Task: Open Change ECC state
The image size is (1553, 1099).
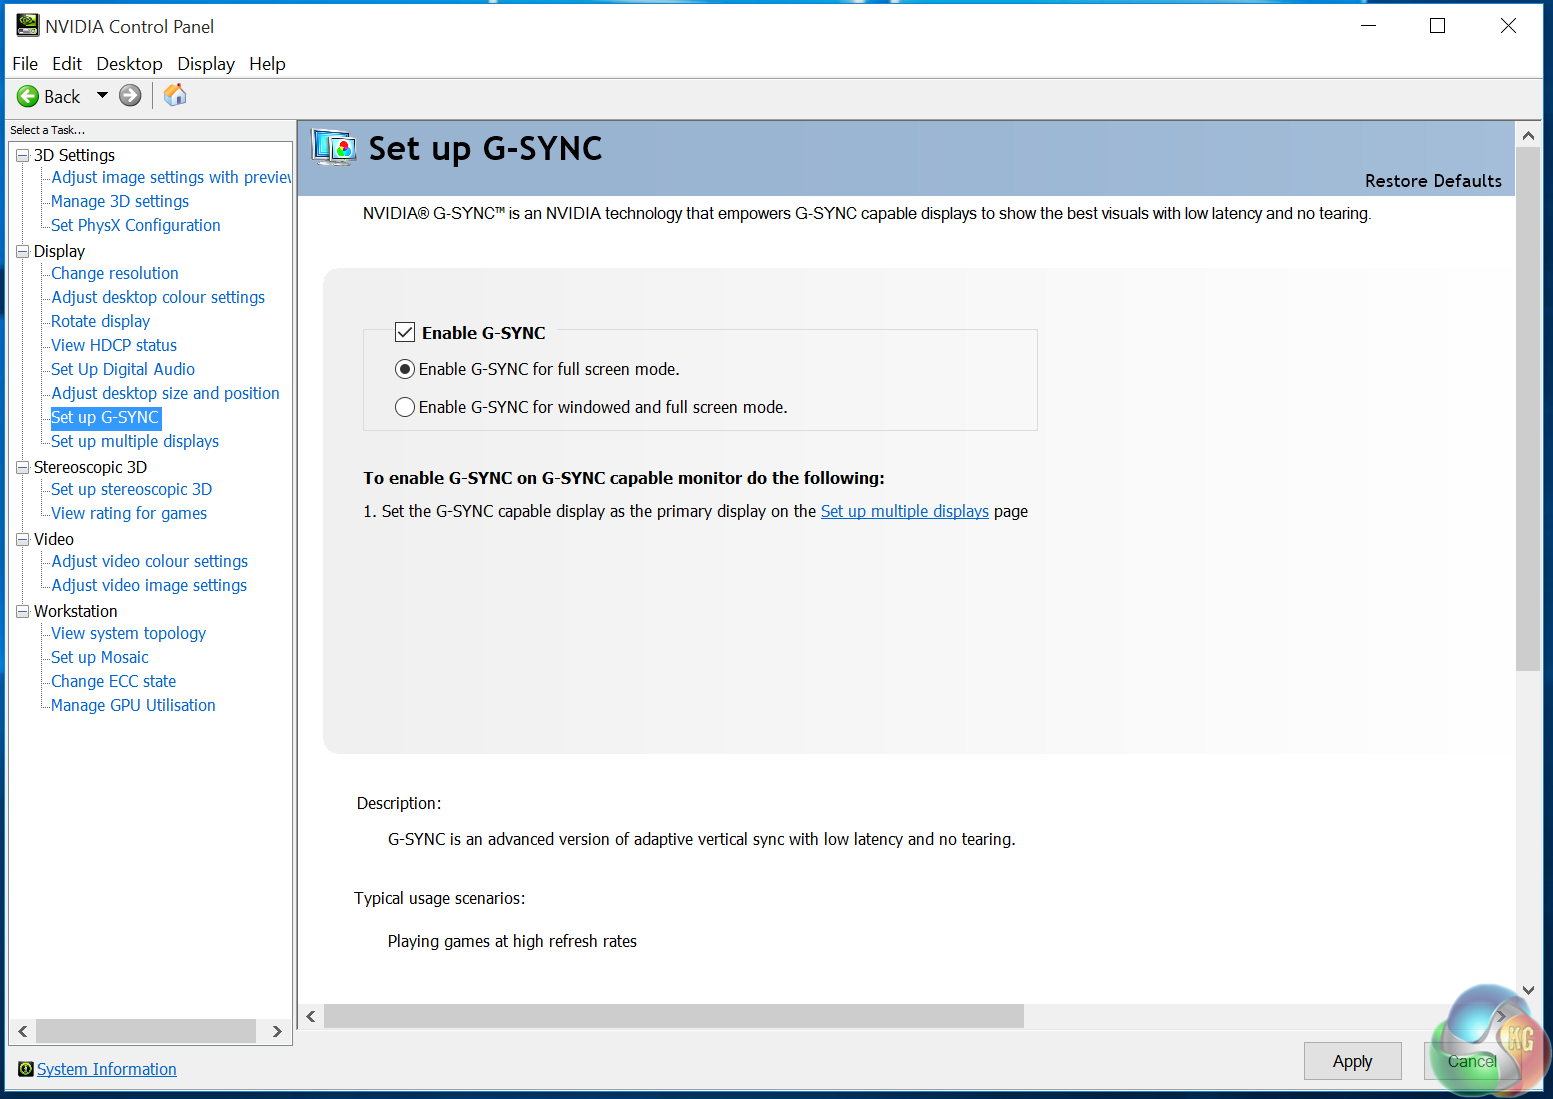Action: [x=114, y=681]
